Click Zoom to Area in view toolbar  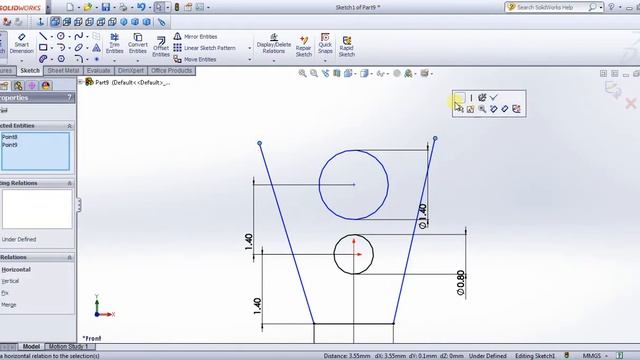point(314,73)
